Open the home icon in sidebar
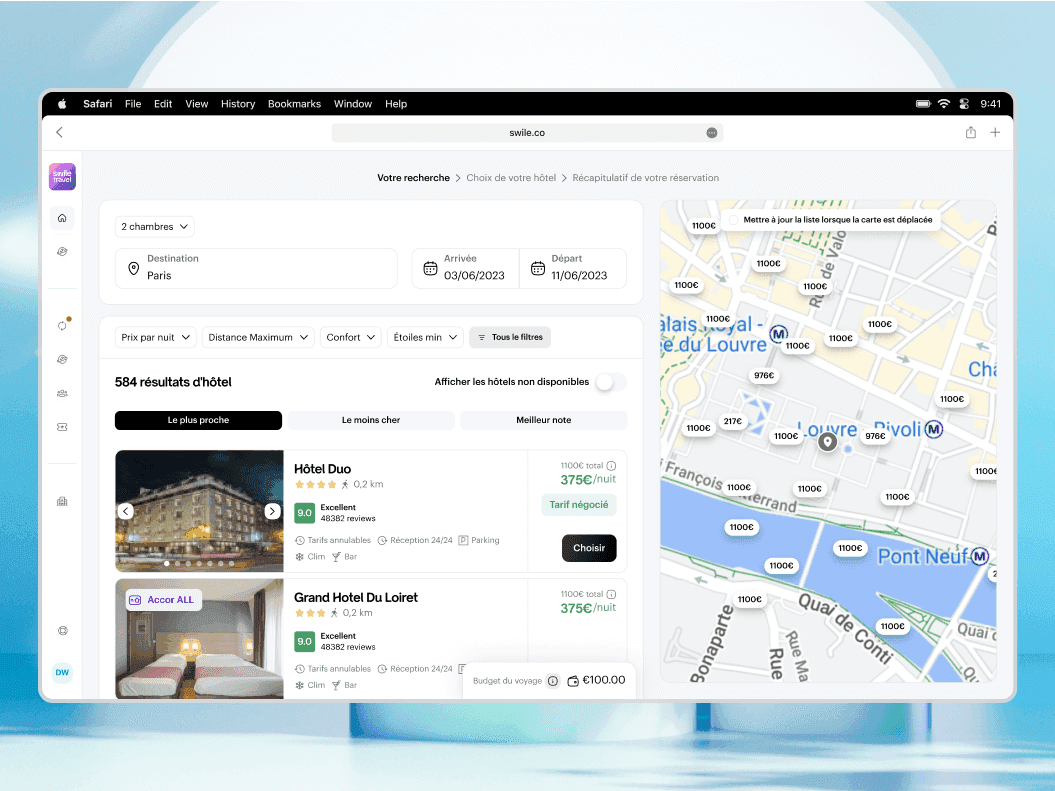Viewport: 1055px width, 791px height. pyautogui.click(x=62, y=218)
